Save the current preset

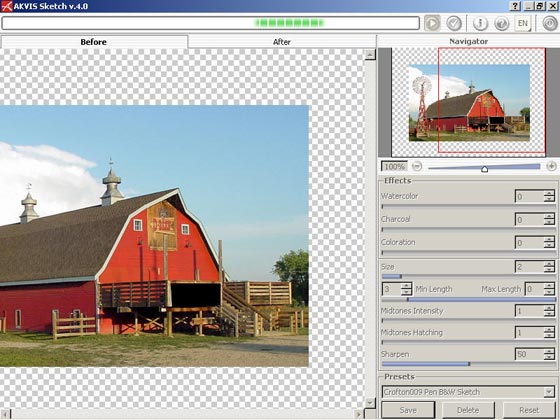coord(408,410)
